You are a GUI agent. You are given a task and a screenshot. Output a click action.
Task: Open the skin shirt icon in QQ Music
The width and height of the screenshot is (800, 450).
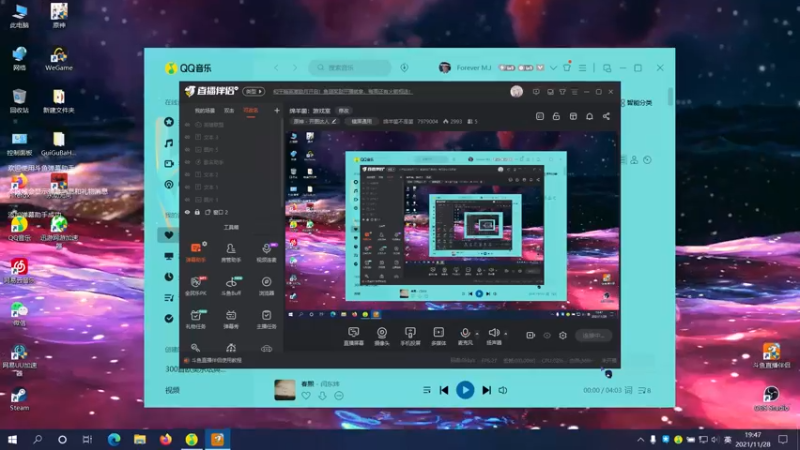click(x=567, y=67)
